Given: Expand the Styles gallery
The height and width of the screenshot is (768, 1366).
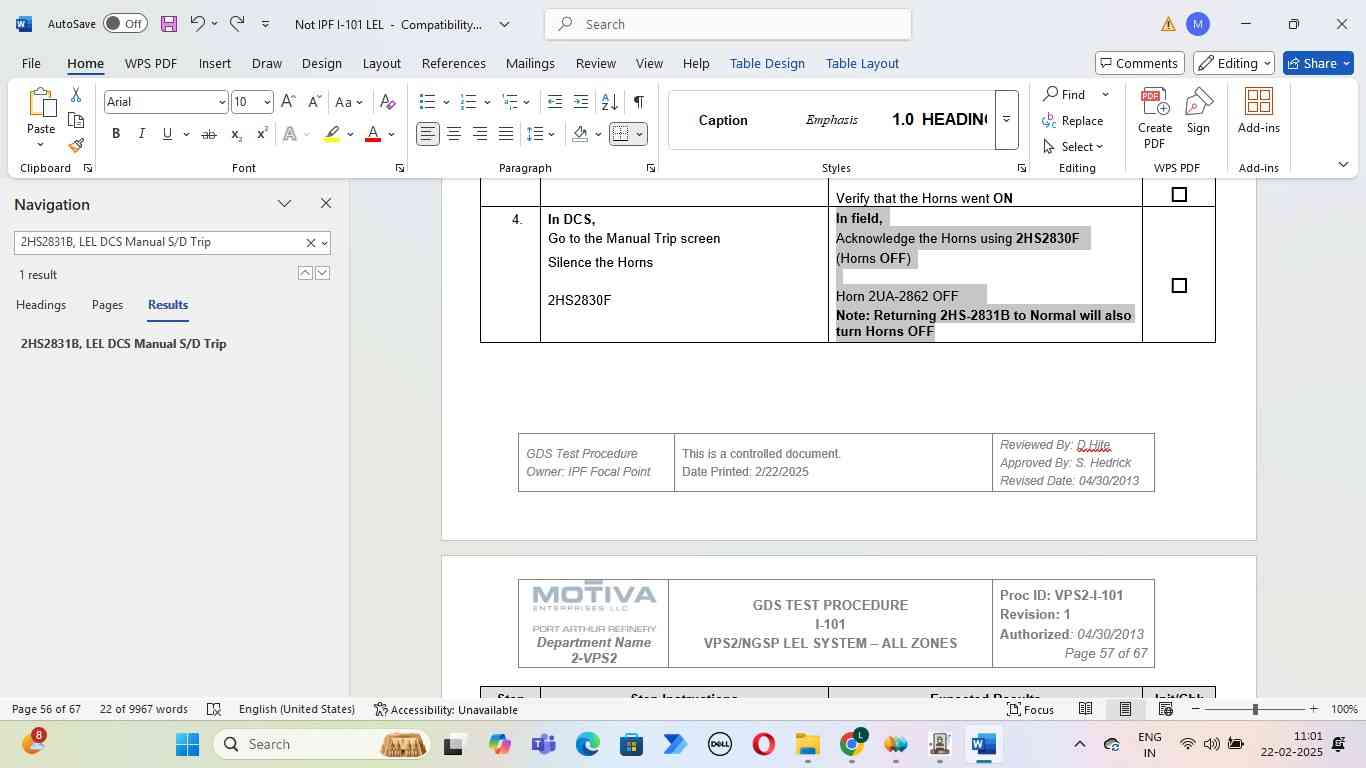Looking at the screenshot, I should coord(1007,120).
